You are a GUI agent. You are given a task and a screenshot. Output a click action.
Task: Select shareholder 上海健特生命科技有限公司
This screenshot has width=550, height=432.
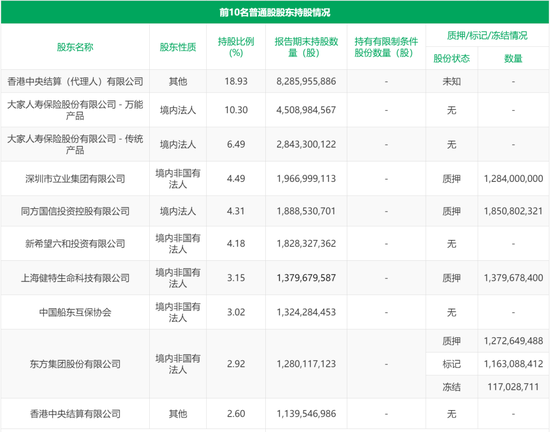tap(75, 278)
